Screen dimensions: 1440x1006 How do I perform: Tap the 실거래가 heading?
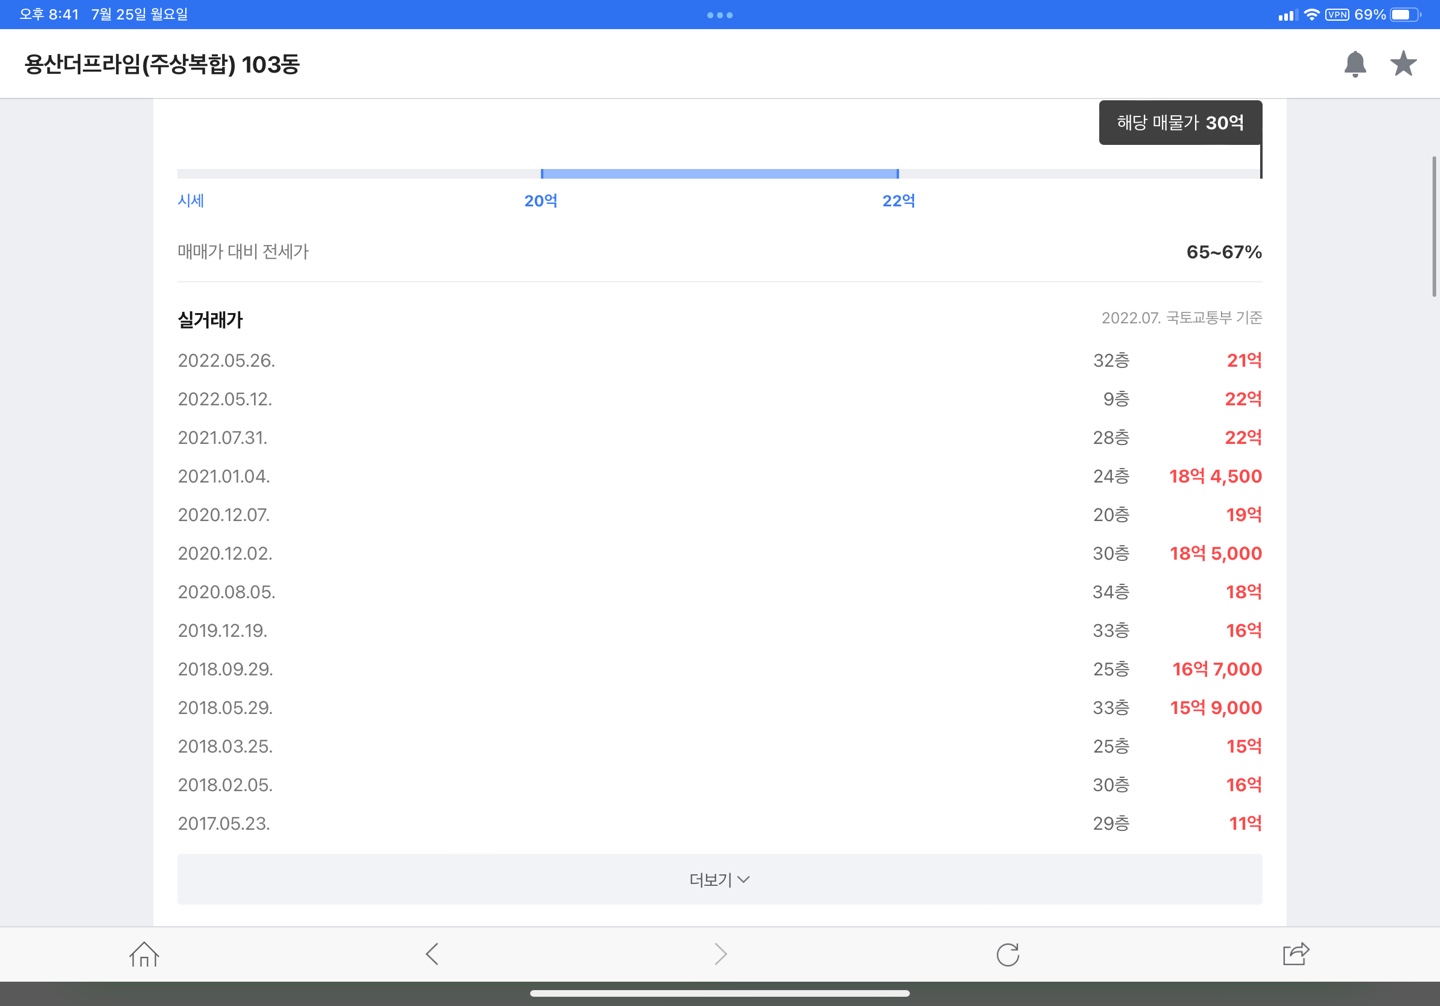point(210,320)
